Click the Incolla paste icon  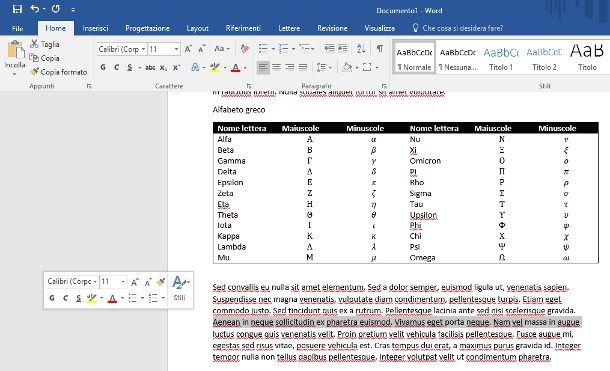click(x=15, y=51)
